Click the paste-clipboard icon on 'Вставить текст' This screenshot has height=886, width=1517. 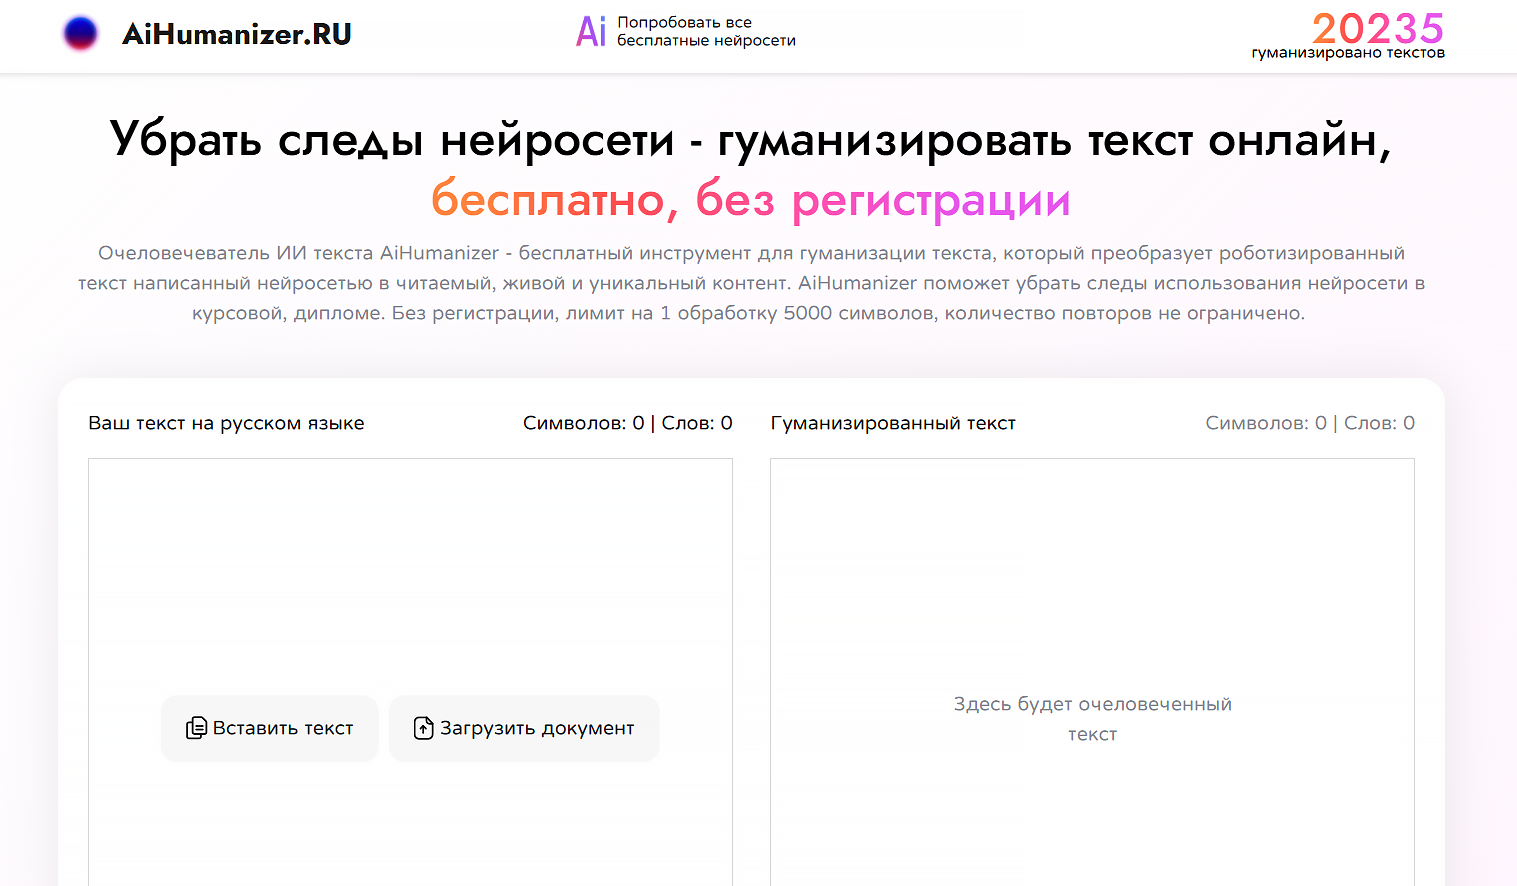[x=197, y=727]
